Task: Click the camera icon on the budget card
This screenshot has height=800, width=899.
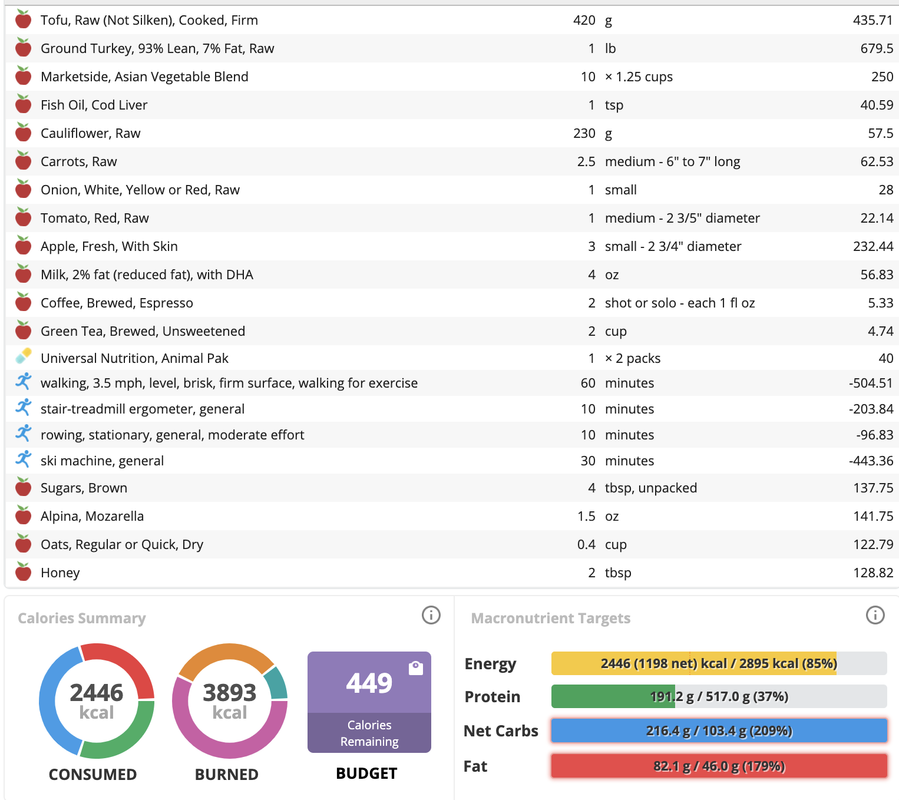Action: [416, 668]
